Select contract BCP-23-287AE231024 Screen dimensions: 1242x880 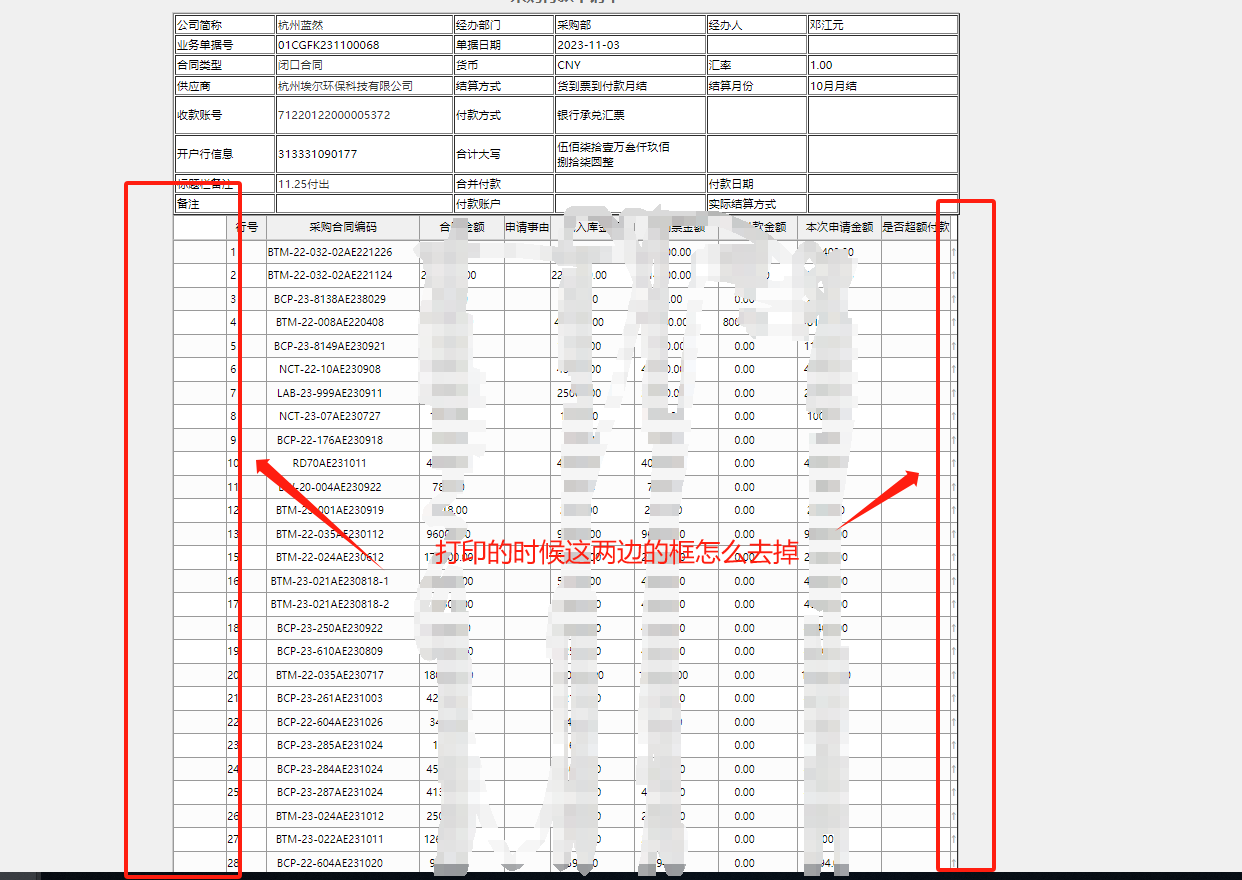[x=330, y=792]
